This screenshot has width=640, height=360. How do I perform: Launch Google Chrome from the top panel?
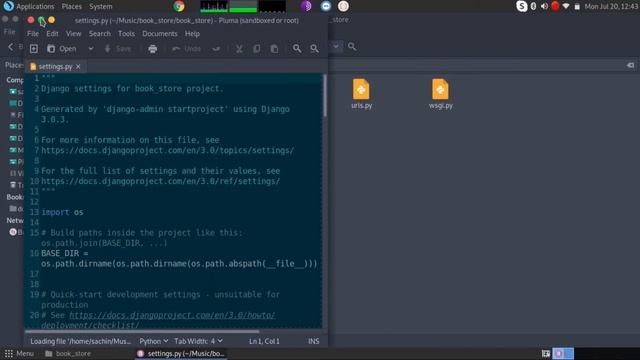point(179,6)
